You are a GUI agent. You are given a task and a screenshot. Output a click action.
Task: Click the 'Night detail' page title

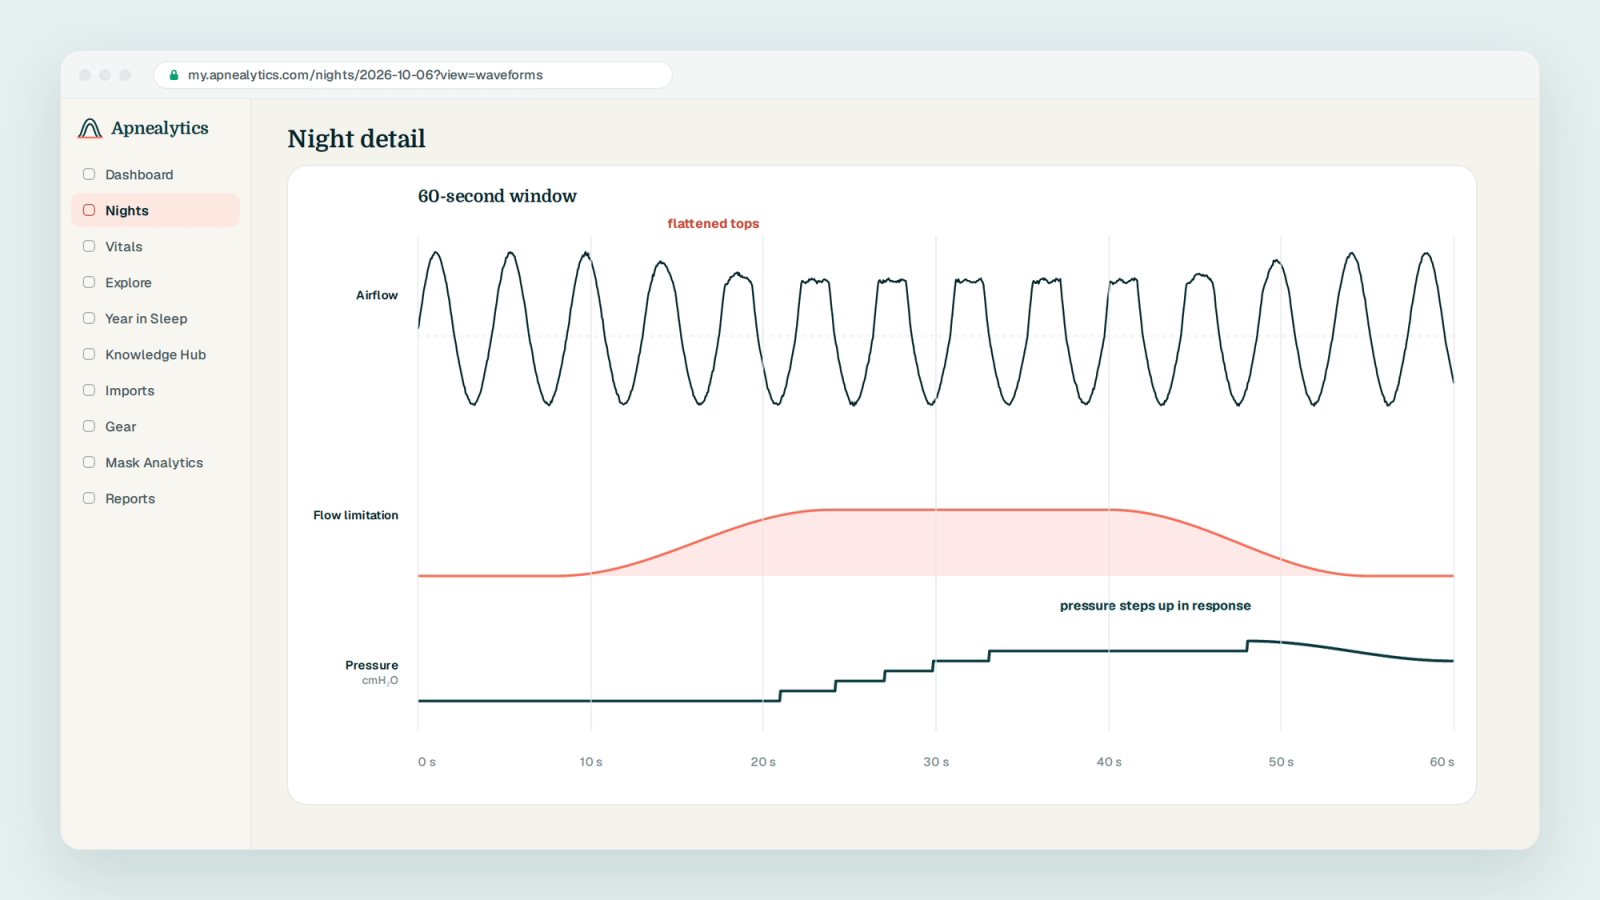[356, 139]
